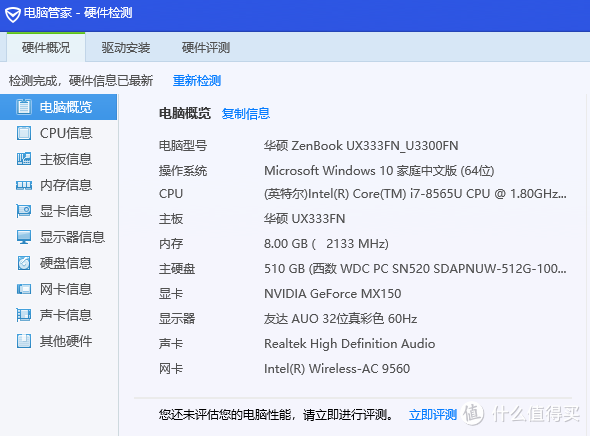Switch to the 驱动安装 tab
The width and height of the screenshot is (590, 436).
(126, 48)
